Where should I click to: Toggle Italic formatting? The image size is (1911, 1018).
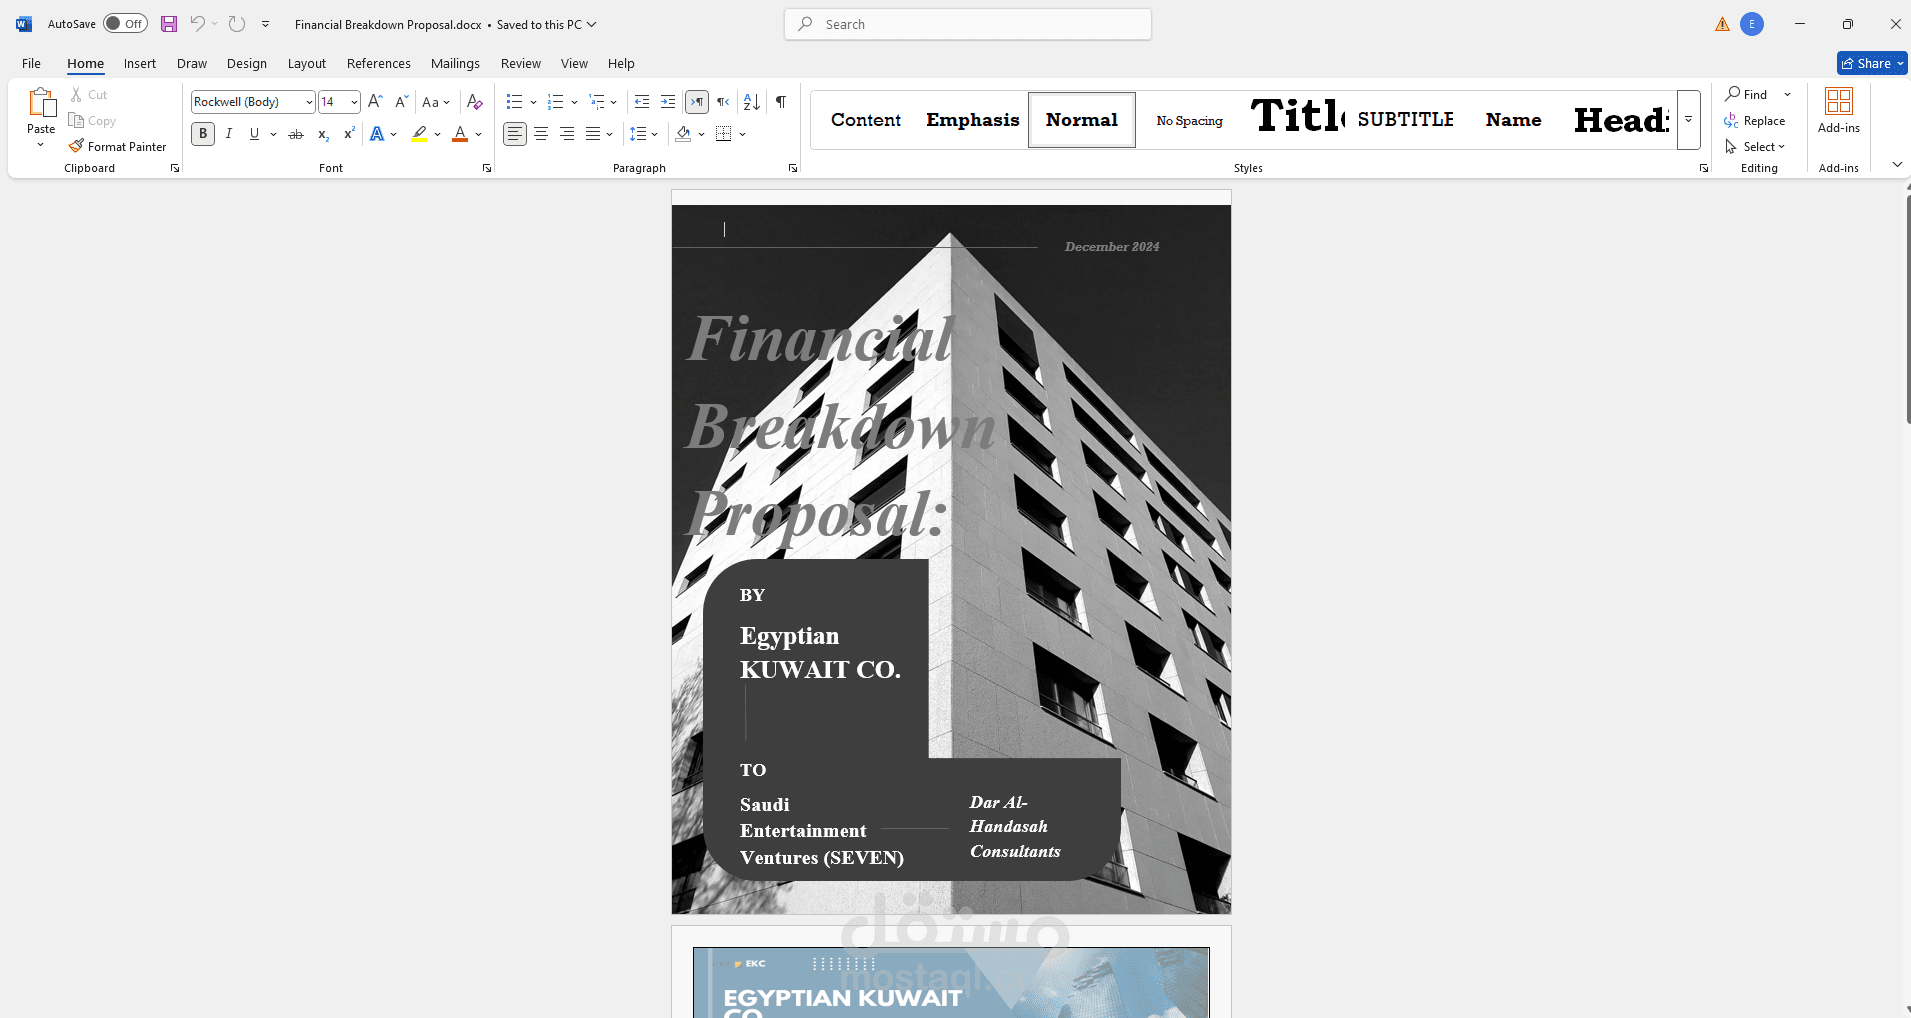[x=229, y=134]
